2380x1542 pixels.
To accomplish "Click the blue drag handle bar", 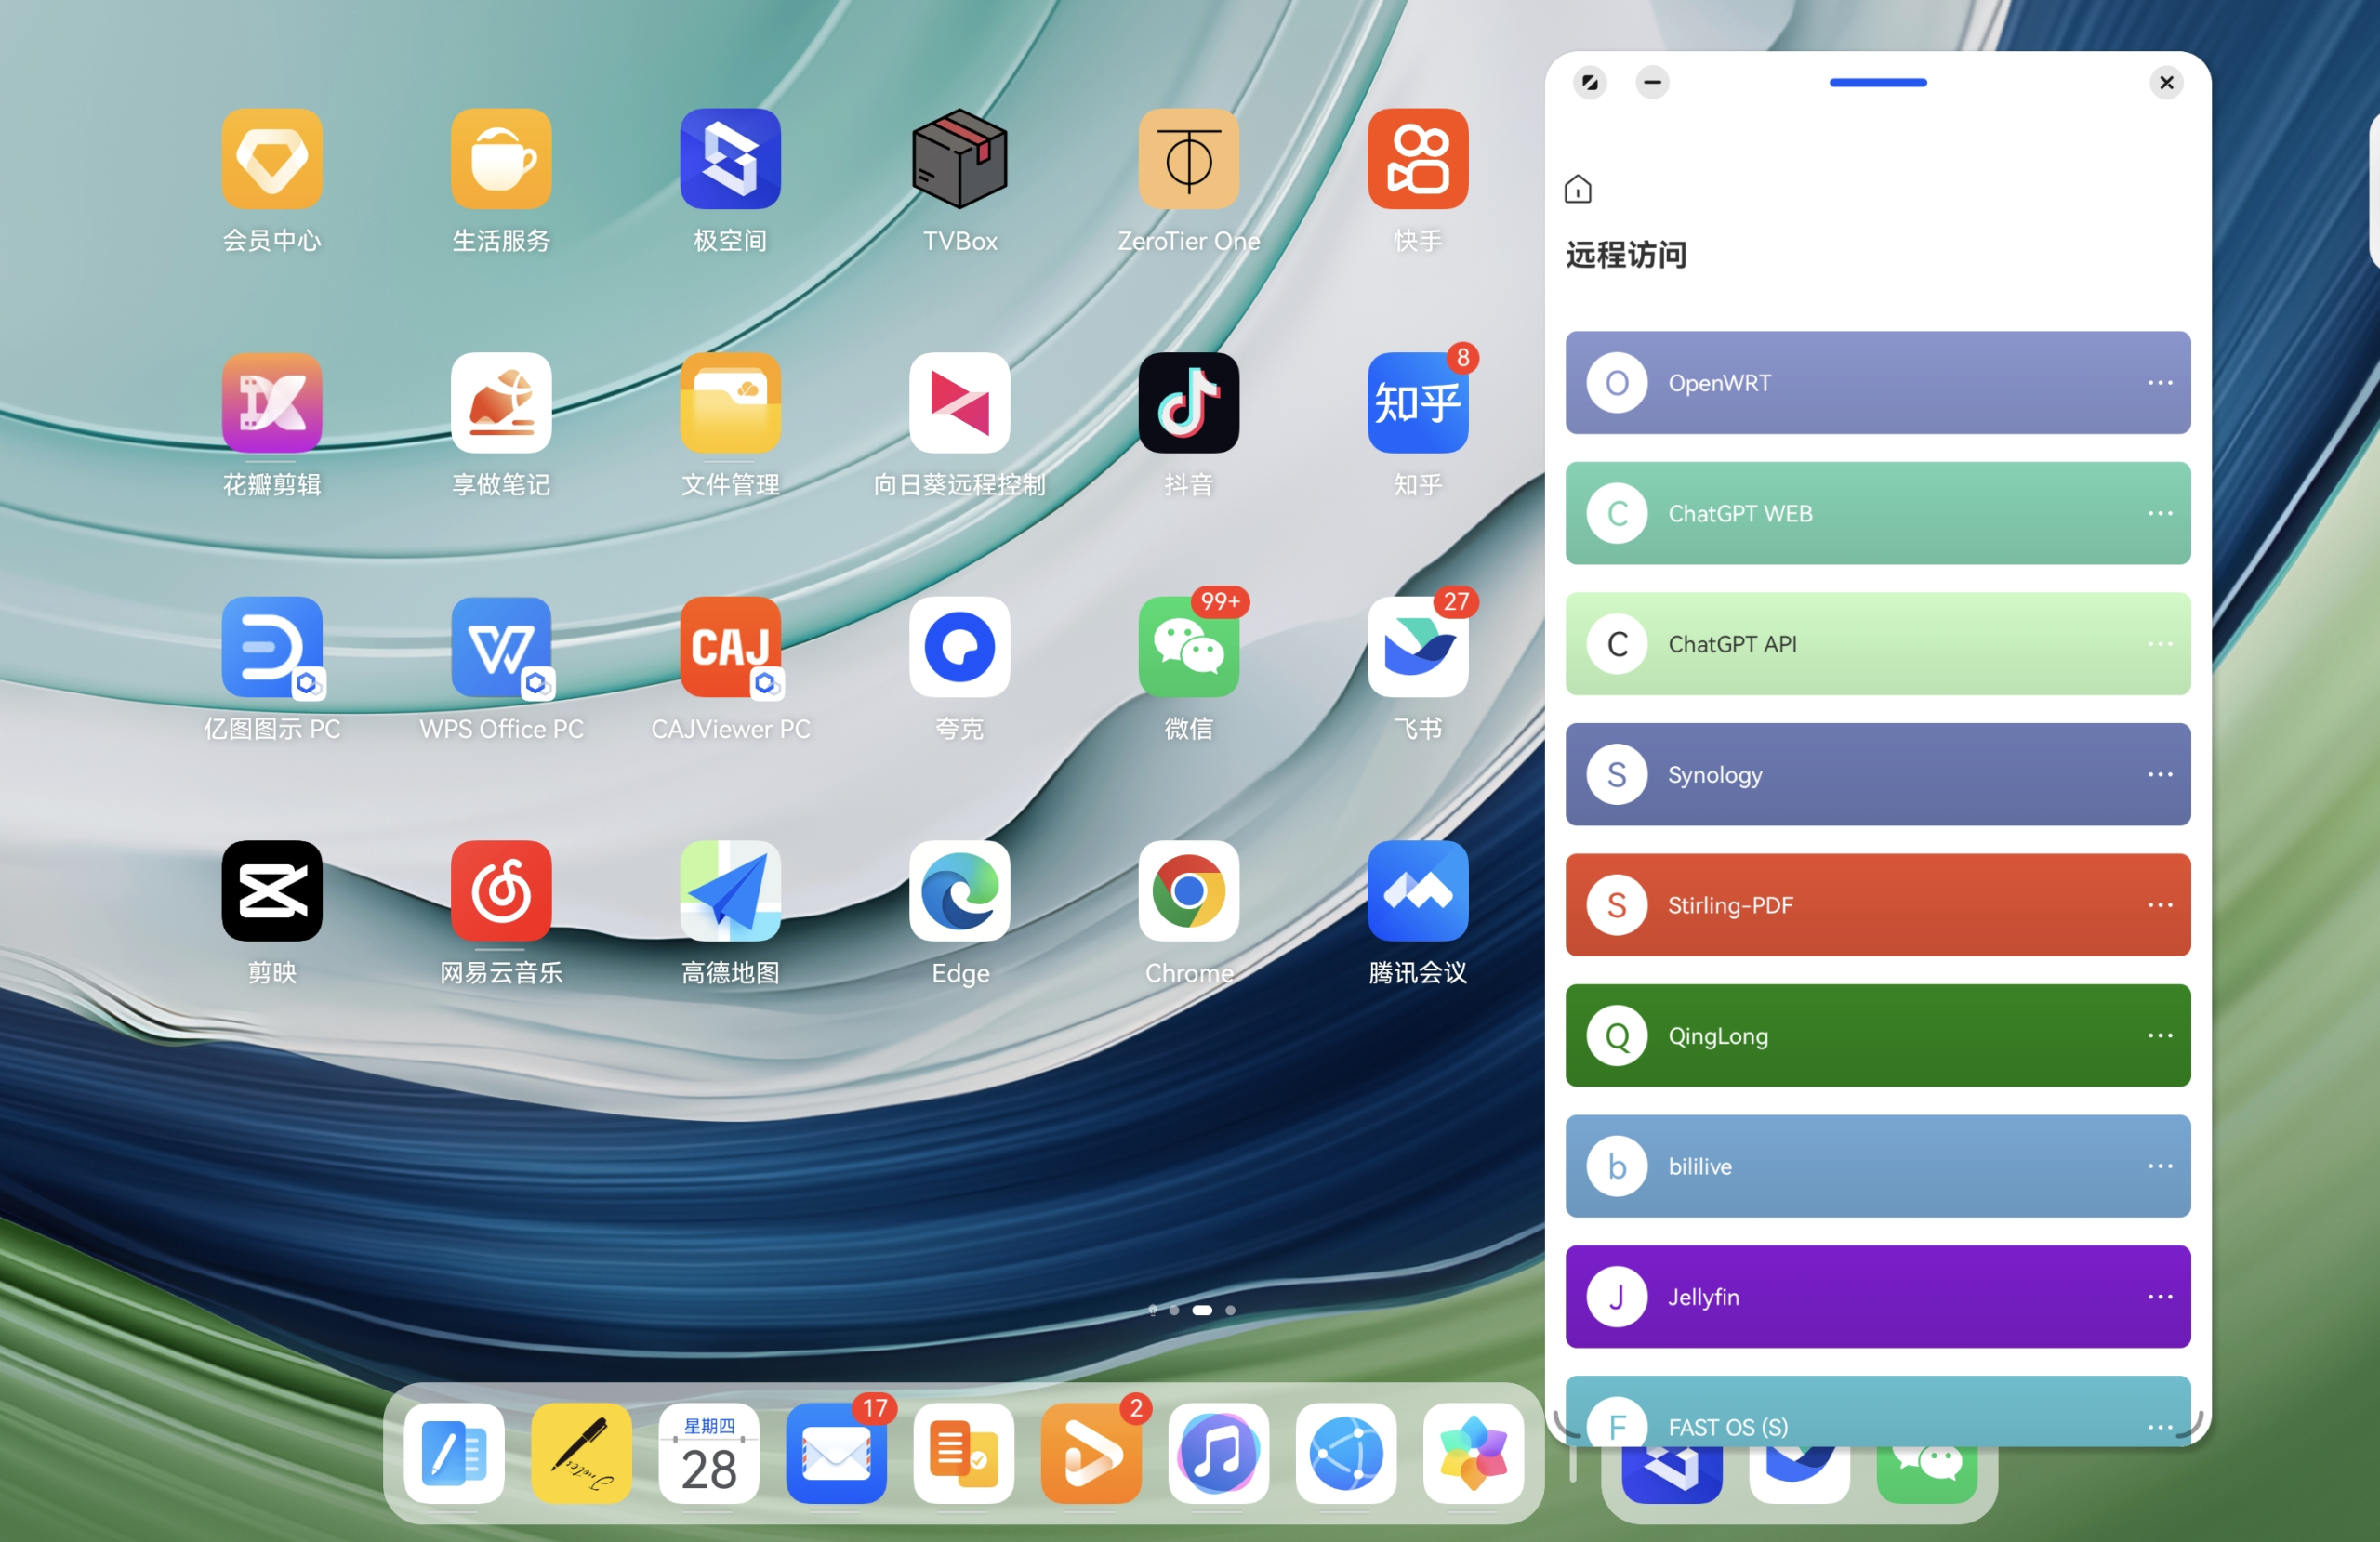I will click(x=1877, y=83).
